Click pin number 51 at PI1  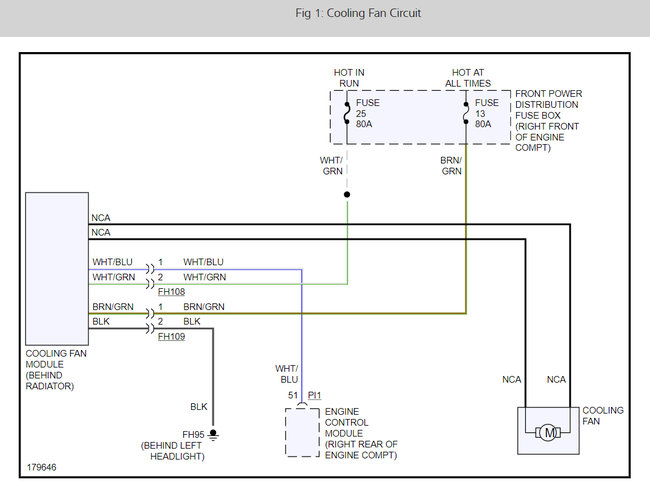(293, 395)
